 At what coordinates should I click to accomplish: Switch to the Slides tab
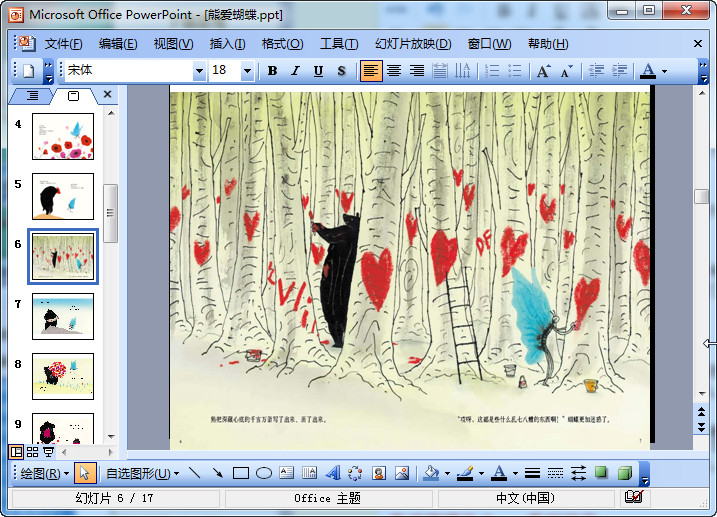click(73, 96)
